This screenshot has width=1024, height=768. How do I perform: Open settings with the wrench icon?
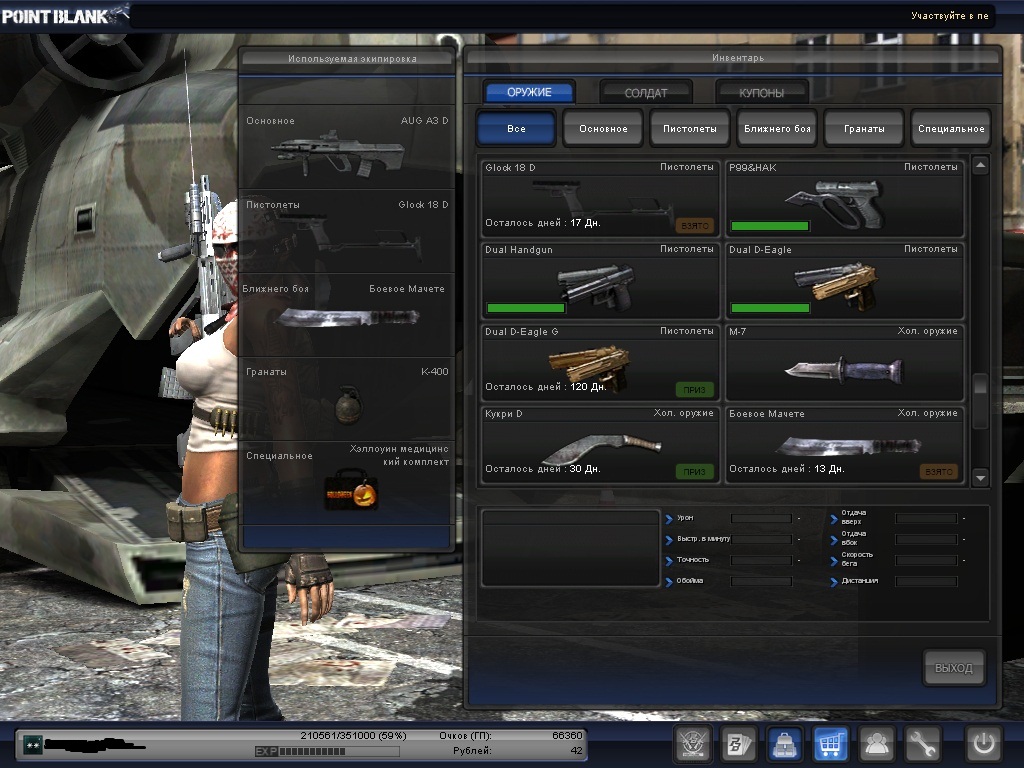click(x=922, y=743)
